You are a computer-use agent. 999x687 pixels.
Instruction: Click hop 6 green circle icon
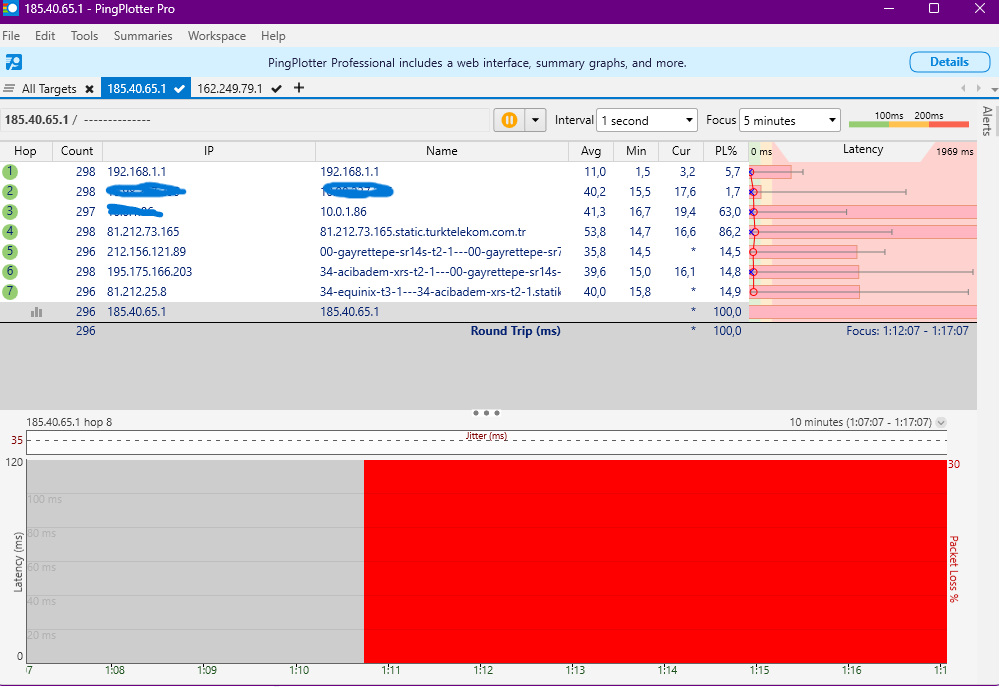[10, 271]
